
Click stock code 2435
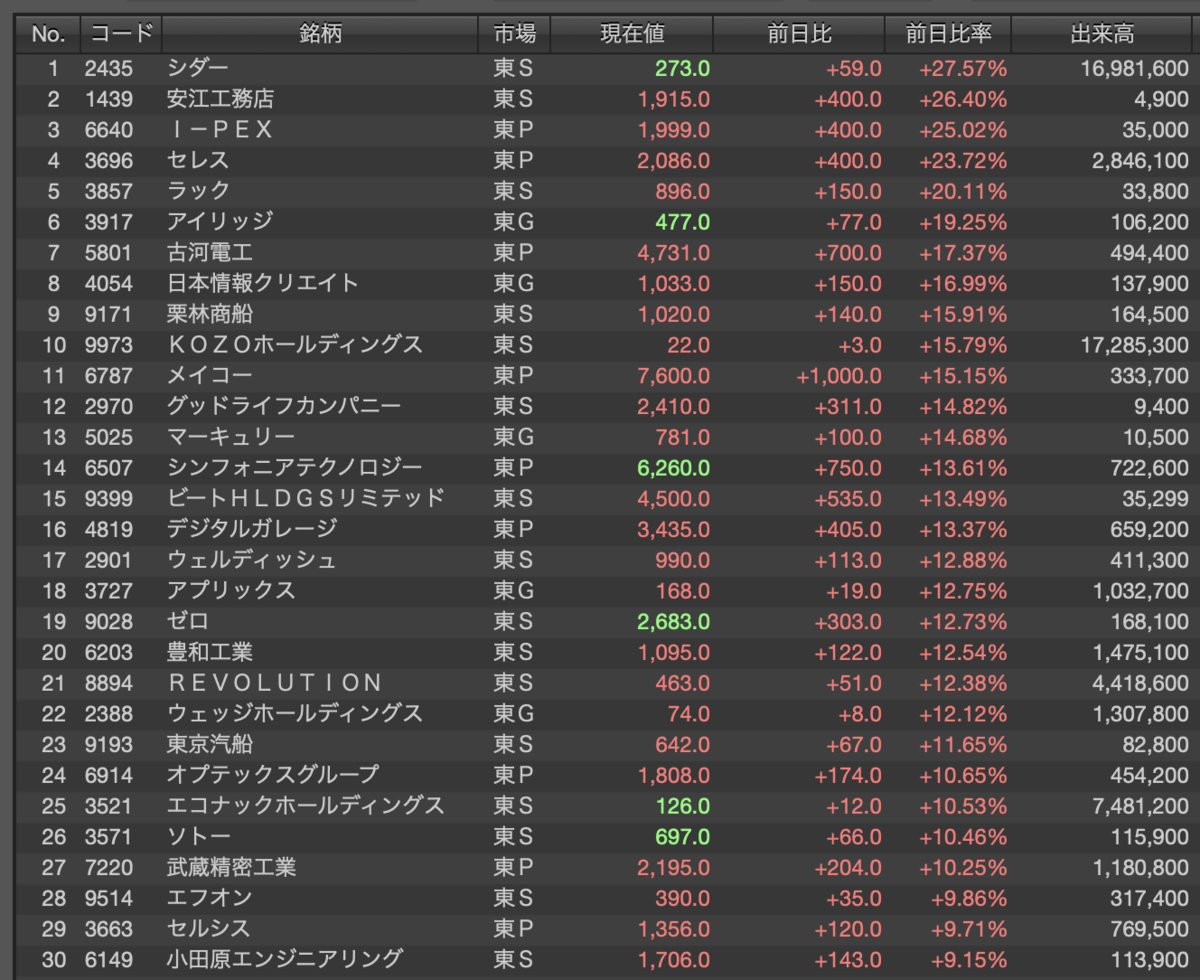[x=108, y=69]
